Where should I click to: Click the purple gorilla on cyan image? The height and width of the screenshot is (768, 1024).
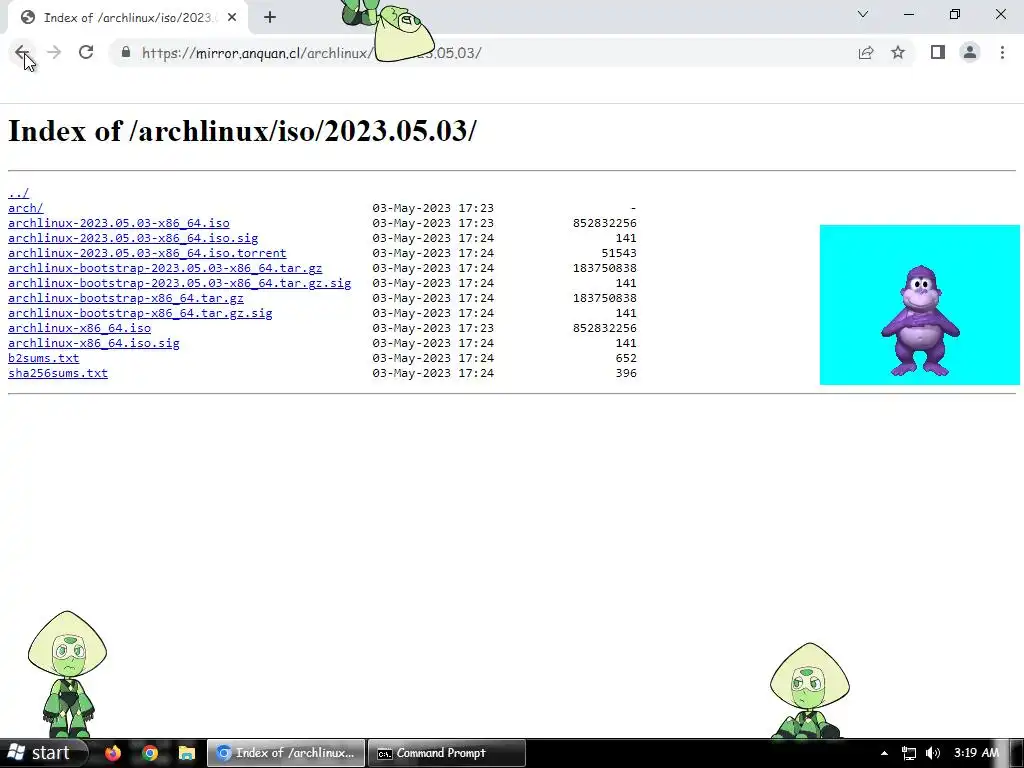point(920,305)
